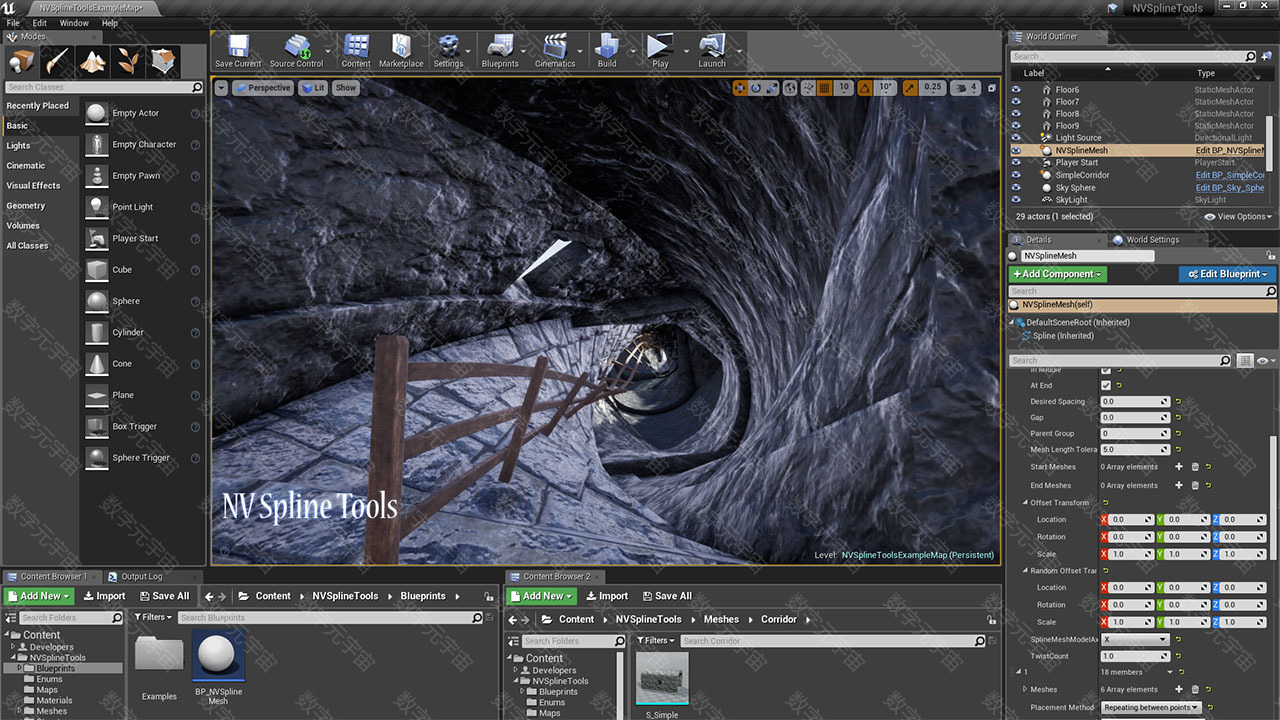Open the Lit view mode dropdown
Viewport: 1280px width, 720px height.
pos(315,88)
